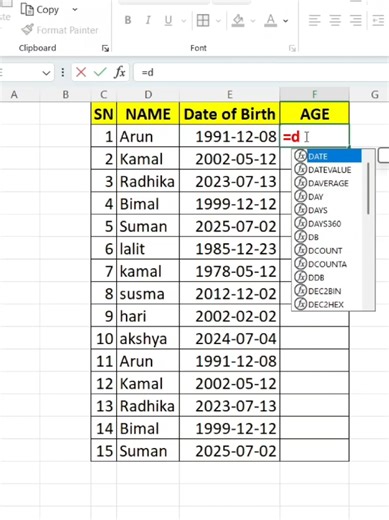Screen dimensions: 389x520
Task: Confirm formula entry with checkmark
Action: pyautogui.click(x=100, y=72)
